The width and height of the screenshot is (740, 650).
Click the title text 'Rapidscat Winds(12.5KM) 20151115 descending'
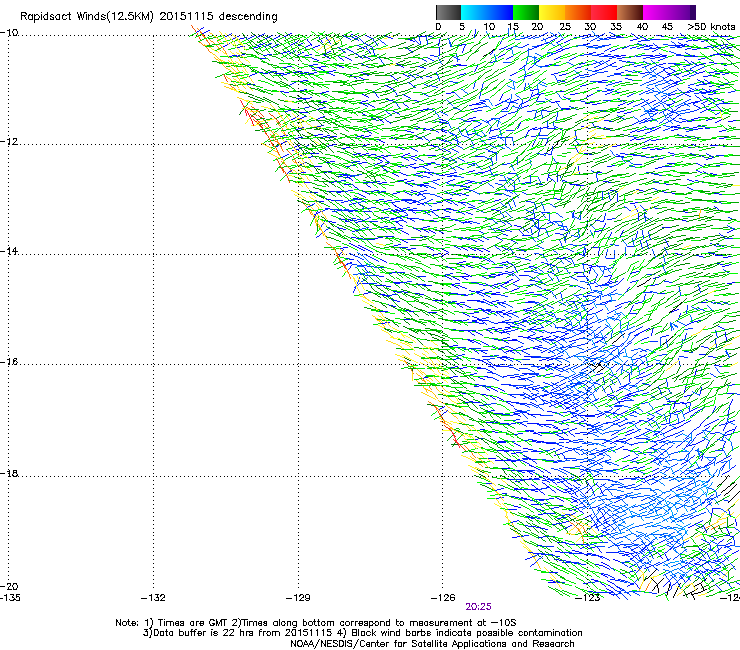(149, 17)
